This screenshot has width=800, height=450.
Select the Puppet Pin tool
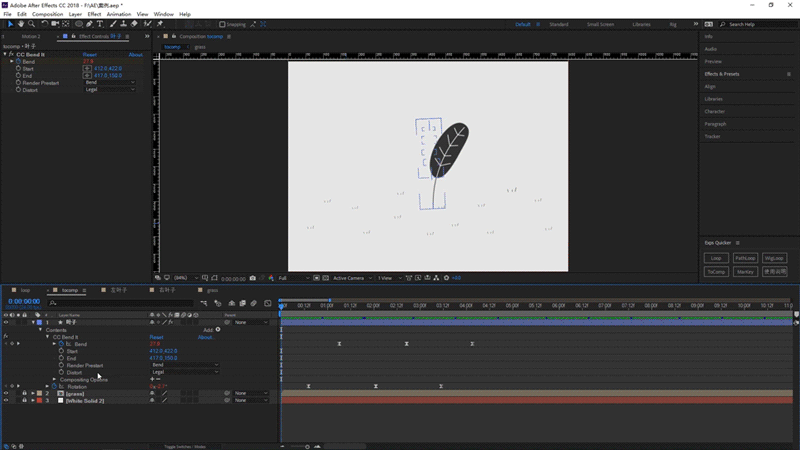(160, 24)
